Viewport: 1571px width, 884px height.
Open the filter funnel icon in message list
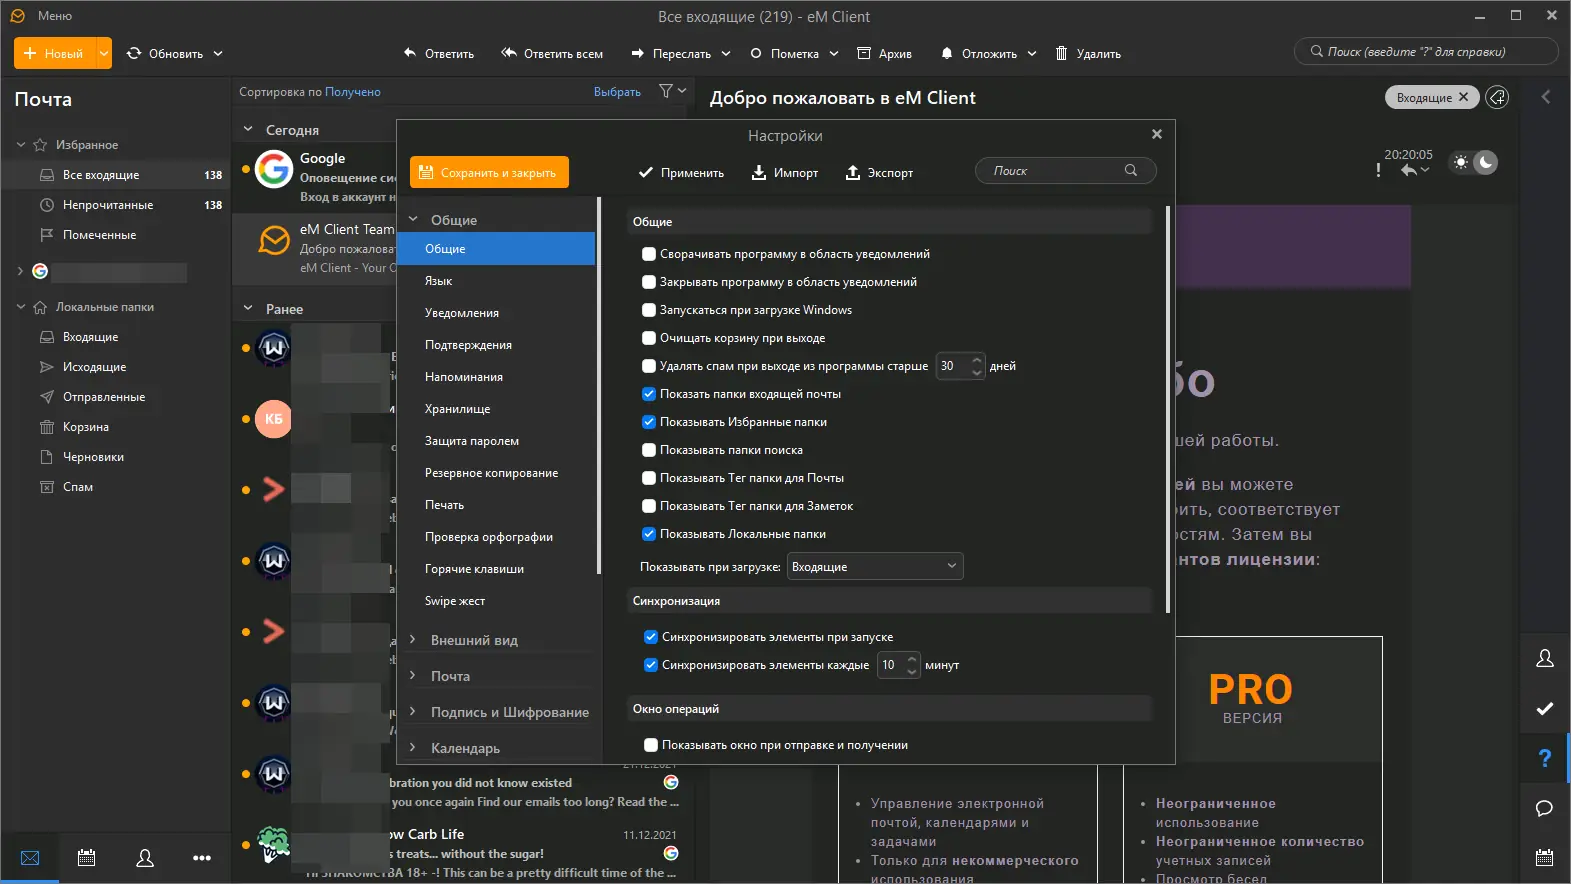pos(666,91)
